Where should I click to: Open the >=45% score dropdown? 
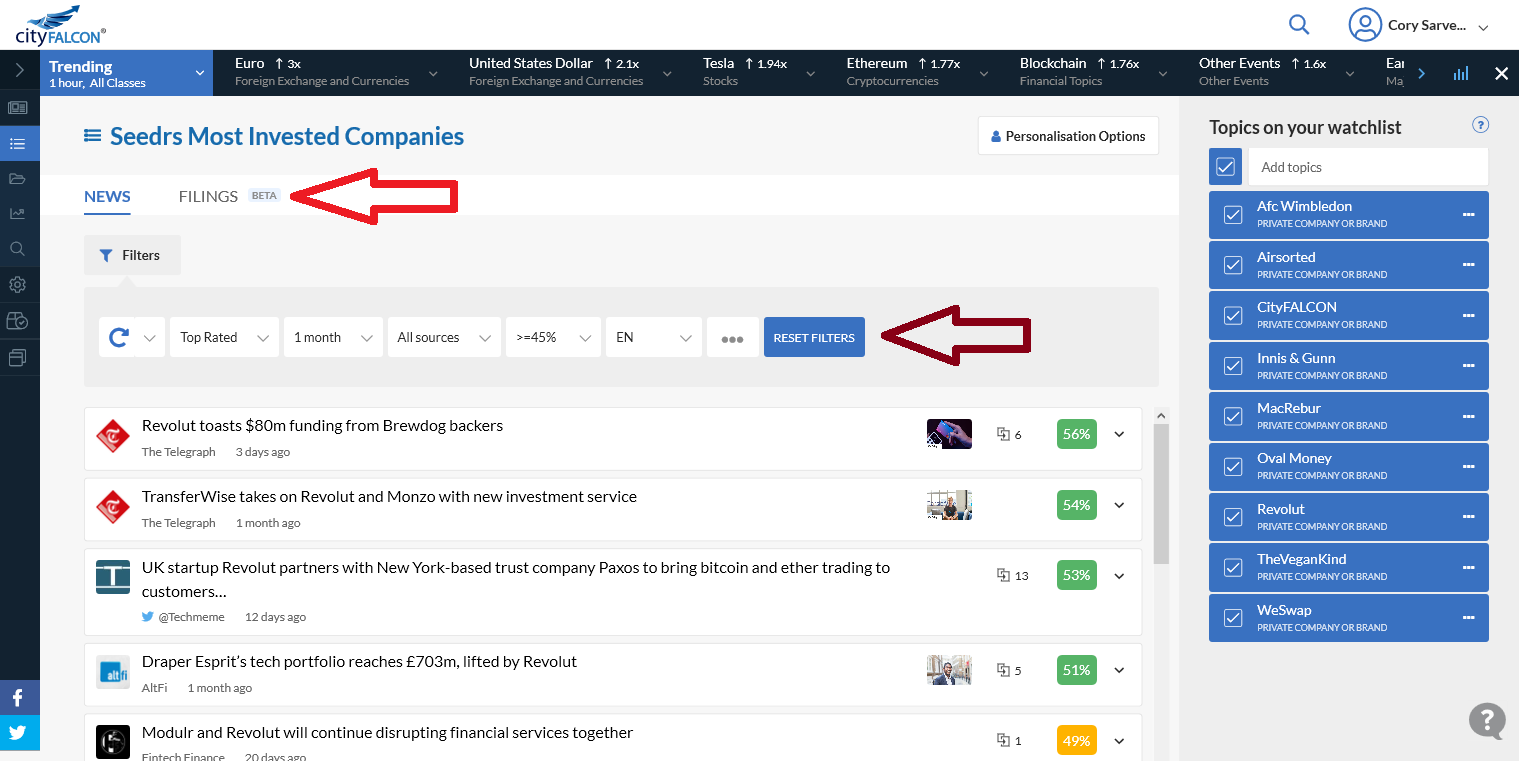coord(553,338)
